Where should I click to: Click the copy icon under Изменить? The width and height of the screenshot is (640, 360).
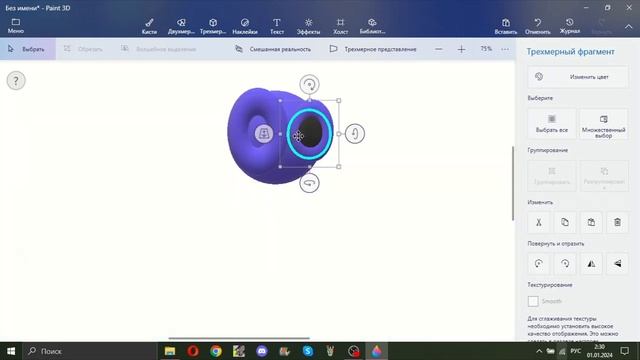[x=565, y=222]
